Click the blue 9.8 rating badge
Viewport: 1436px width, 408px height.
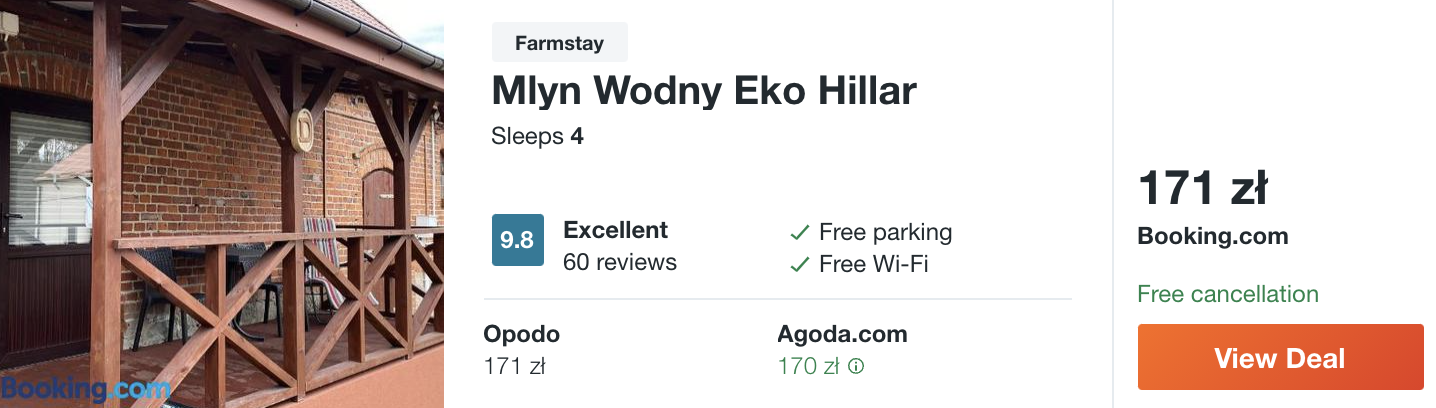coord(517,240)
